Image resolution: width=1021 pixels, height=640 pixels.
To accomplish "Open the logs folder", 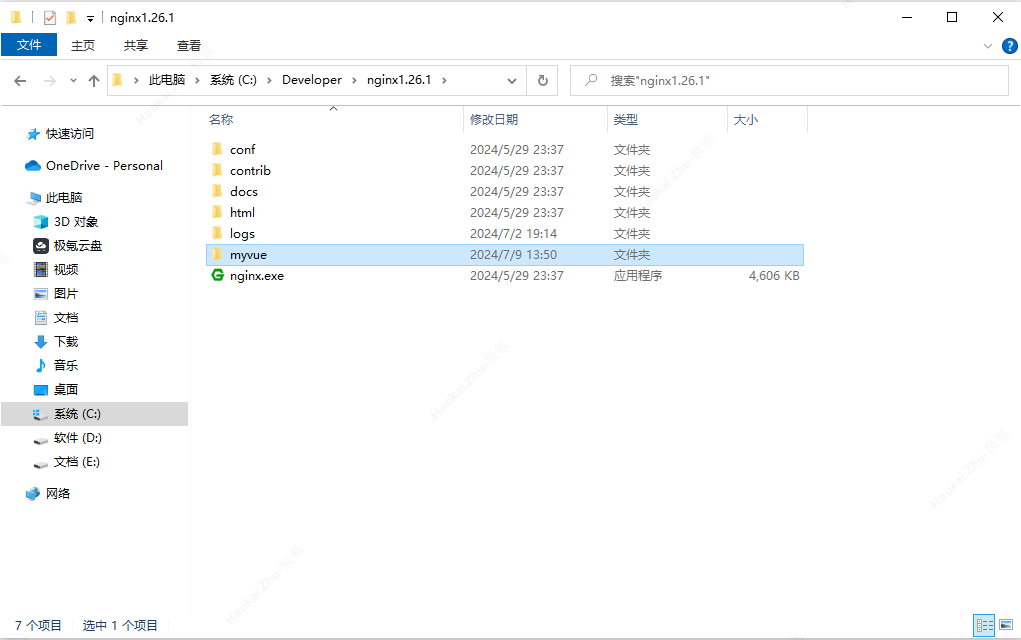I will tap(240, 233).
